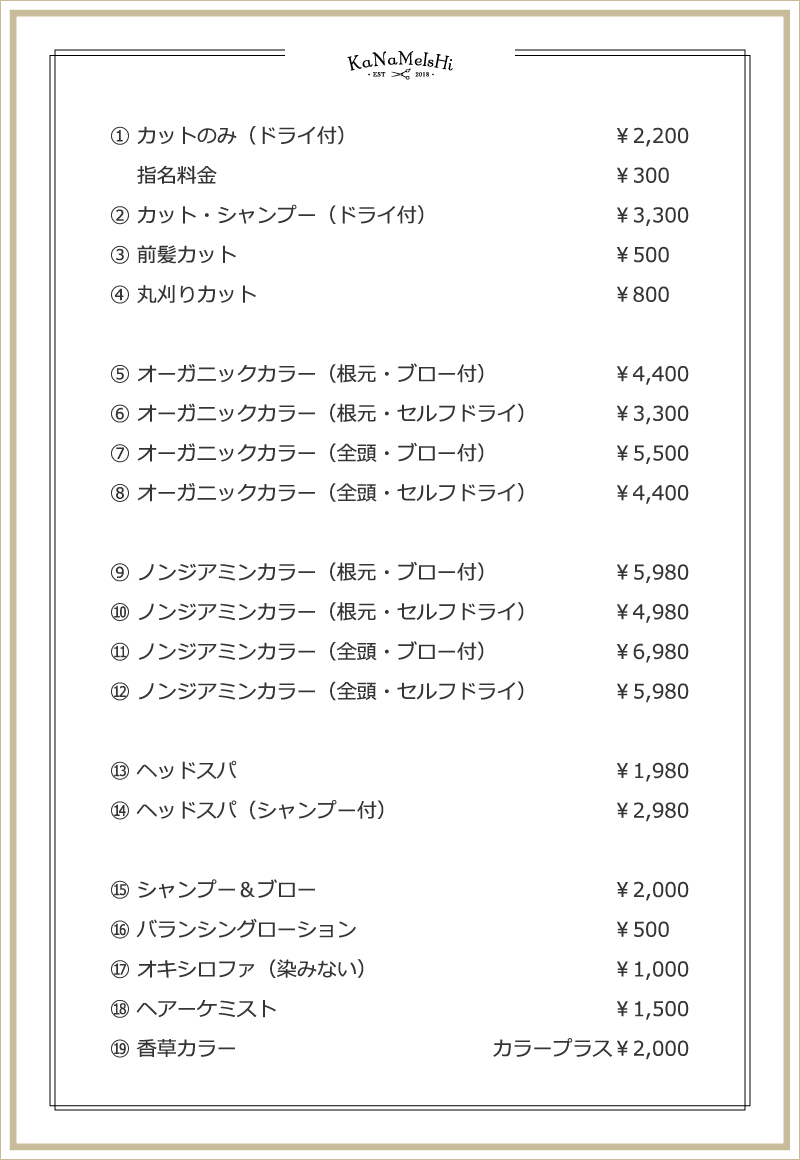Screen dimensions: 800x1160
Task: Select the circled number ⑬ marker
Action: (x=119, y=771)
